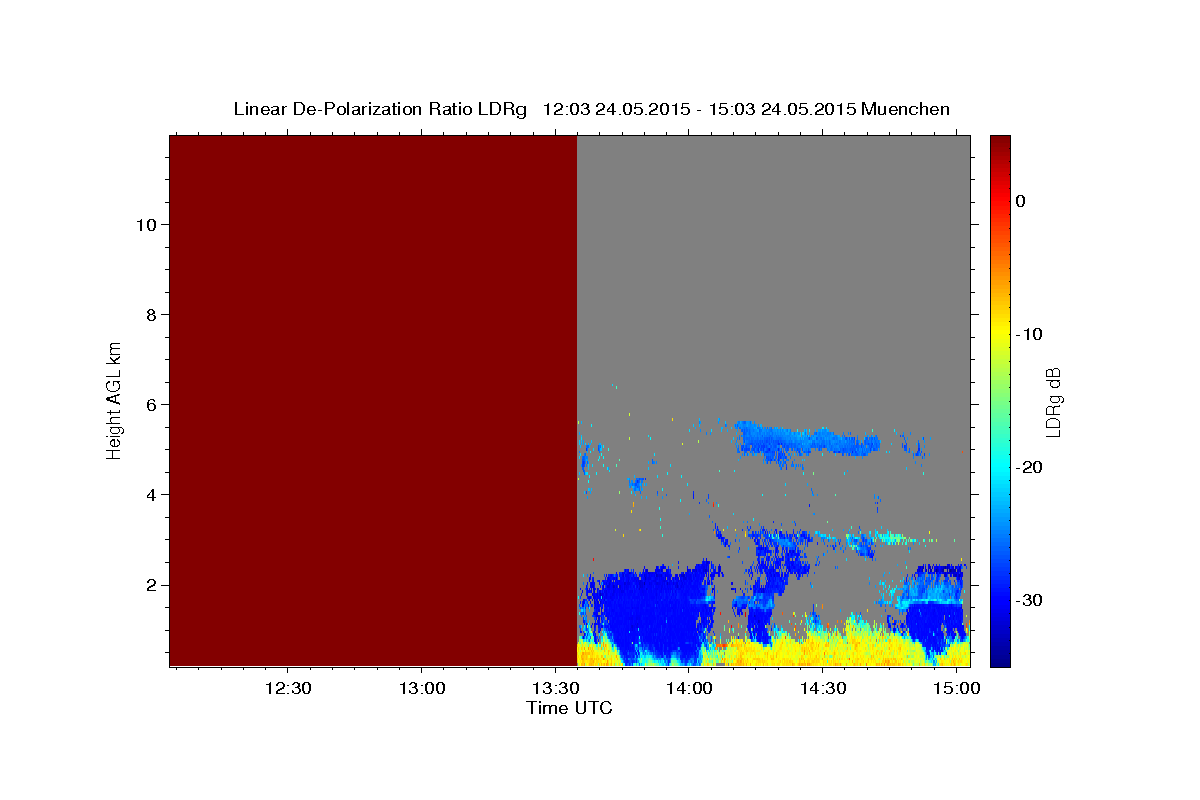The height and width of the screenshot is (800, 1200).
Task: Click the 15:00 time tick label
Action: [957, 689]
